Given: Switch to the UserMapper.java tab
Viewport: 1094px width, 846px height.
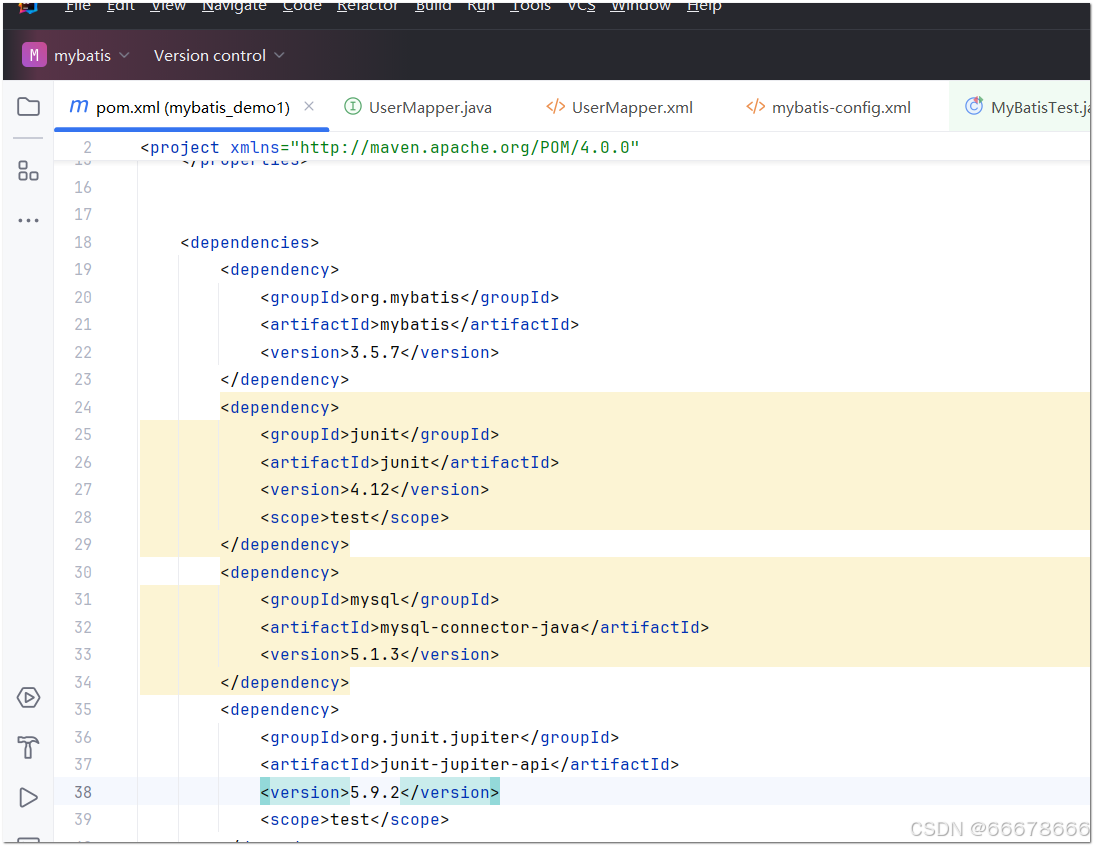Looking at the screenshot, I should pyautogui.click(x=429, y=108).
